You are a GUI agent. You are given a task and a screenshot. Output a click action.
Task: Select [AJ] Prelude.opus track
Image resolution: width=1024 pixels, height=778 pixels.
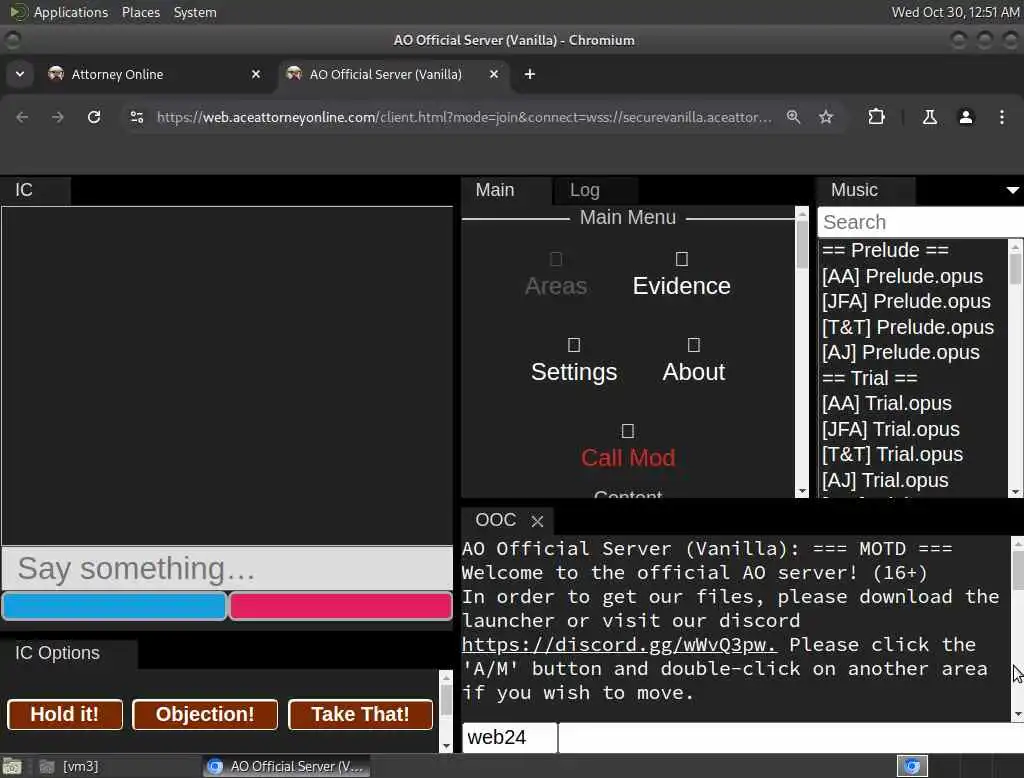point(901,353)
